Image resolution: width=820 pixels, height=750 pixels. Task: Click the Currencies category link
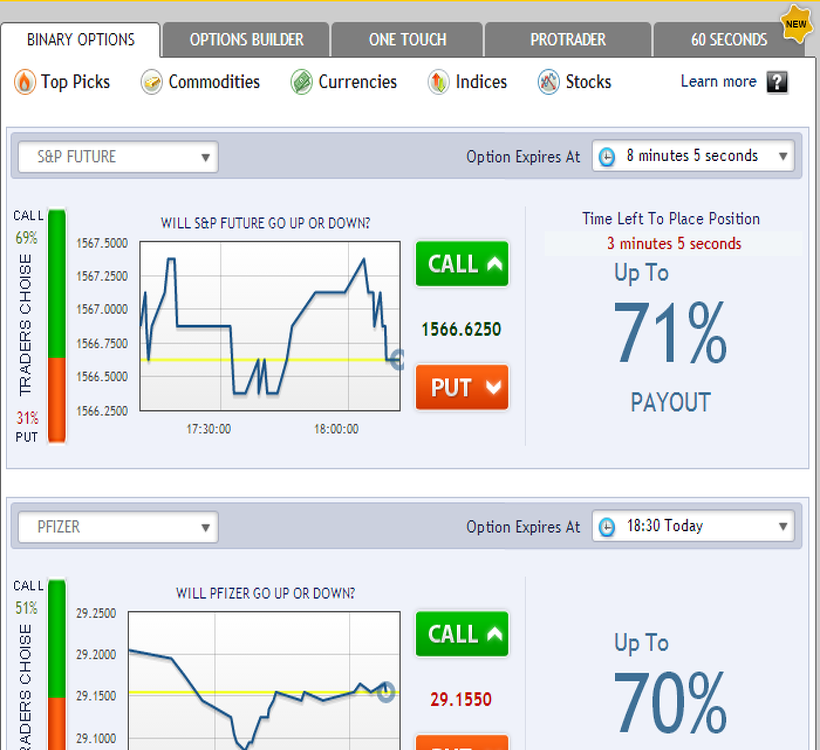(x=358, y=82)
